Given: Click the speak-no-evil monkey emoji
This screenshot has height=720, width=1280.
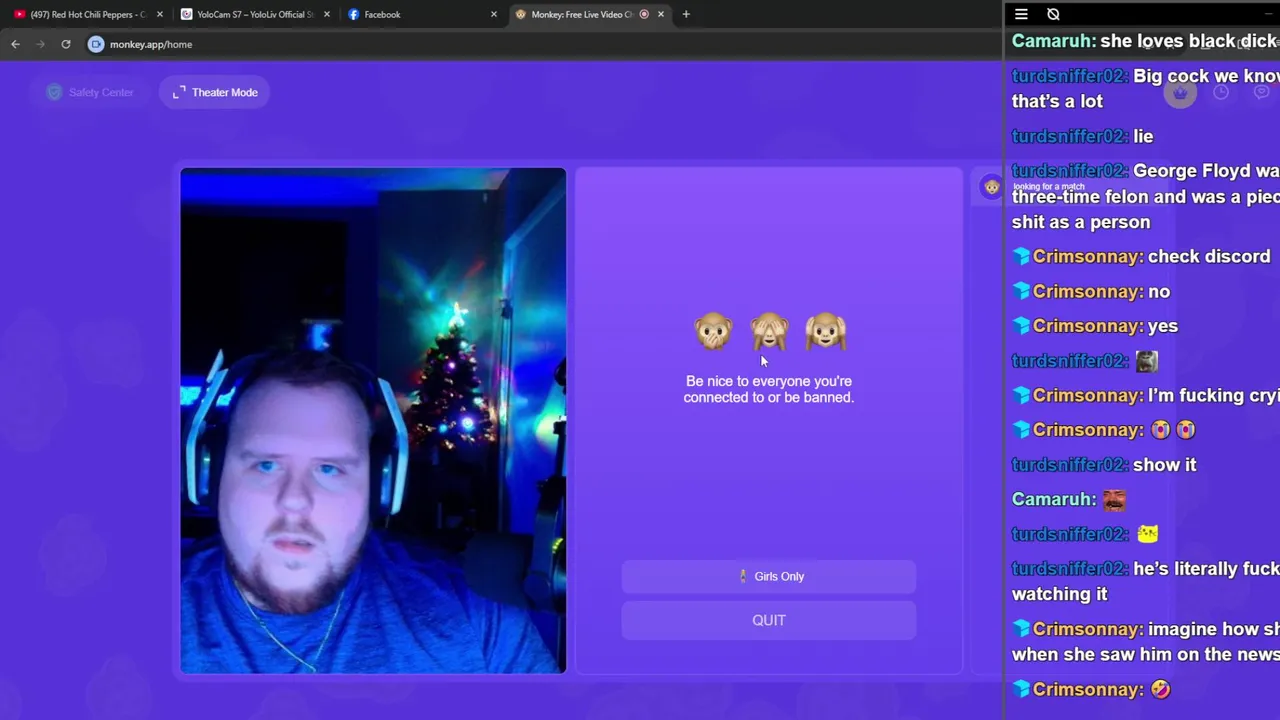Looking at the screenshot, I should click(x=713, y=331).
